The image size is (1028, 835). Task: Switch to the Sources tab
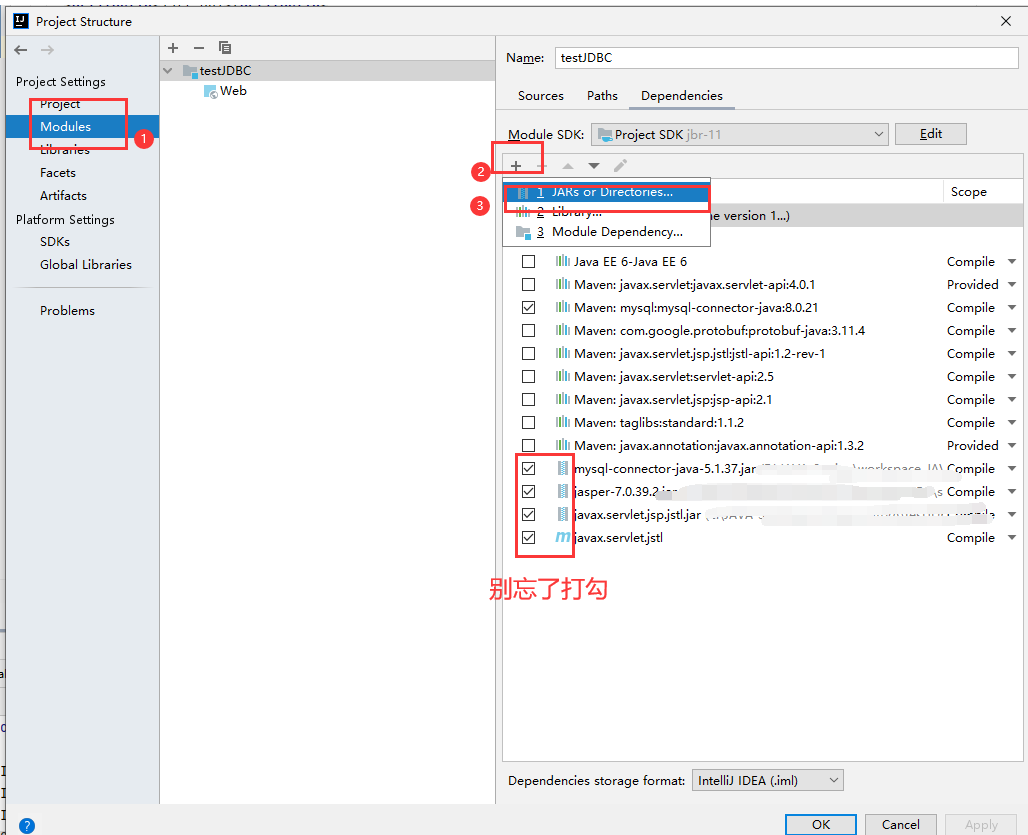540,96
